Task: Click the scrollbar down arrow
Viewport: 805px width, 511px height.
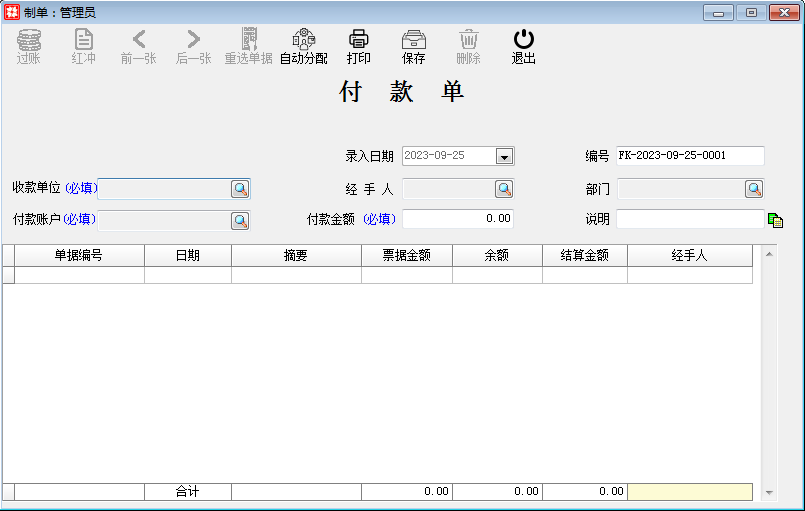Action: 769,492
